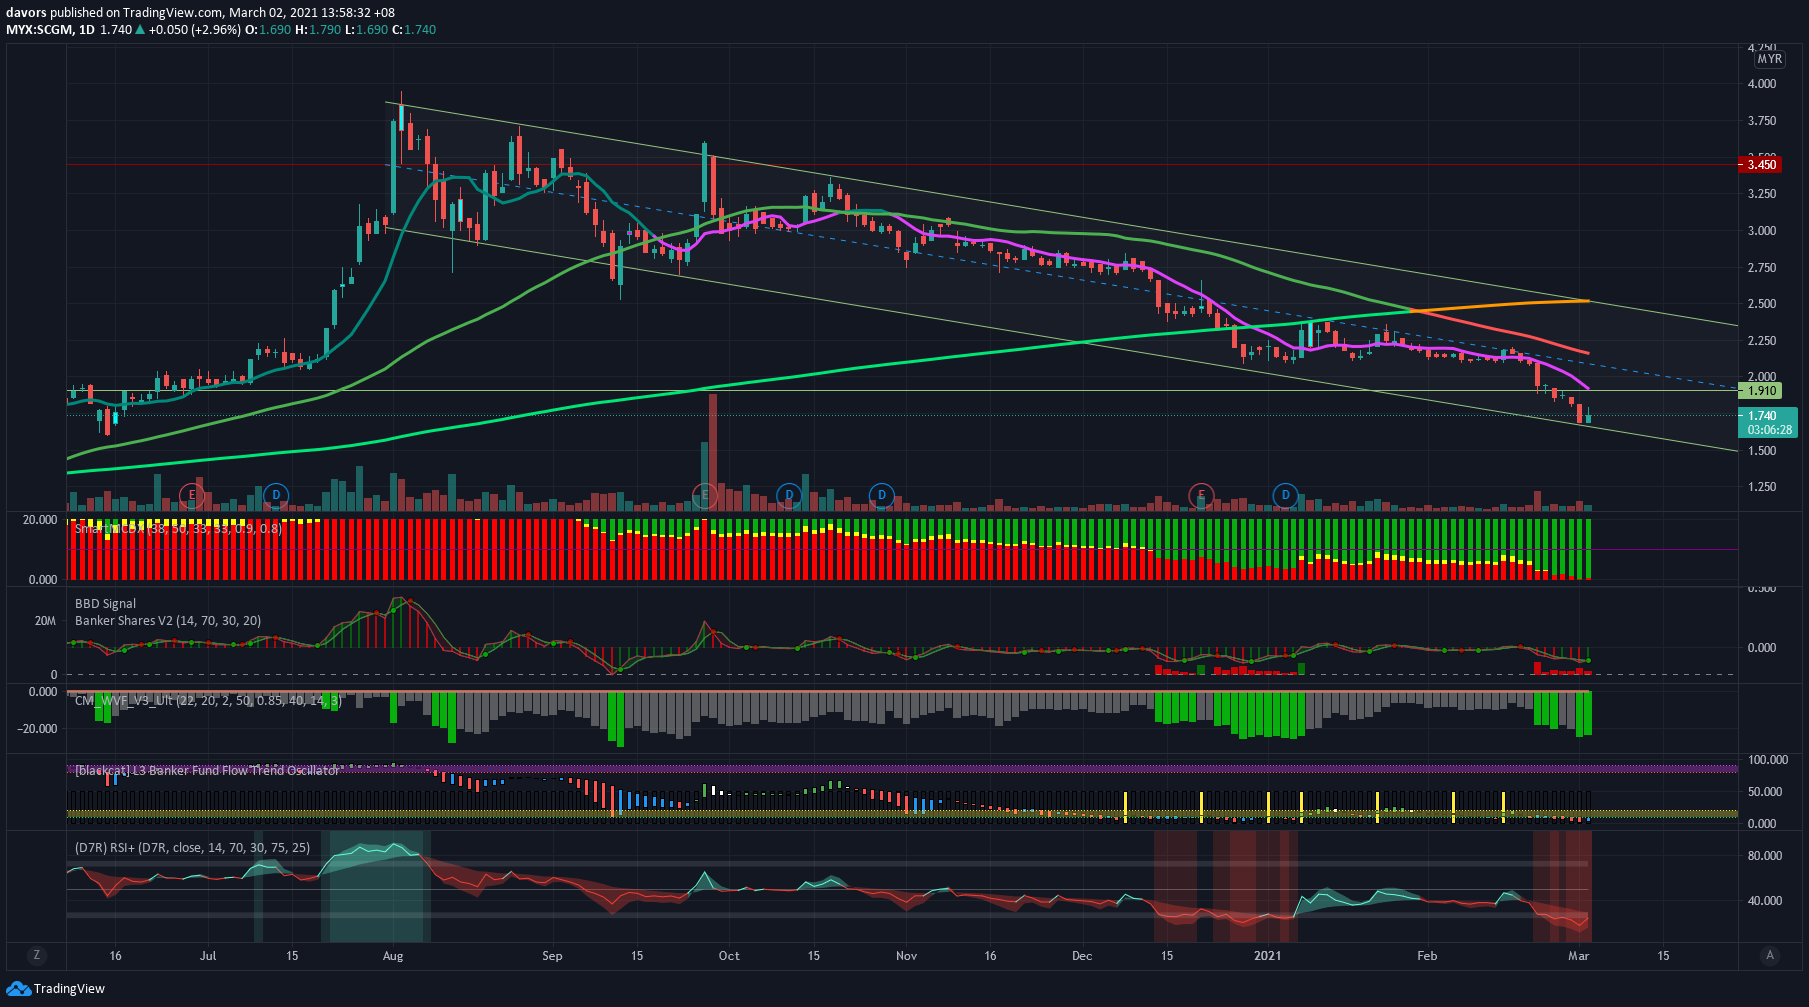1809x1007 pixels.
Task: Click the dividend marker D in January 2021
Action: coord(1285,495)
